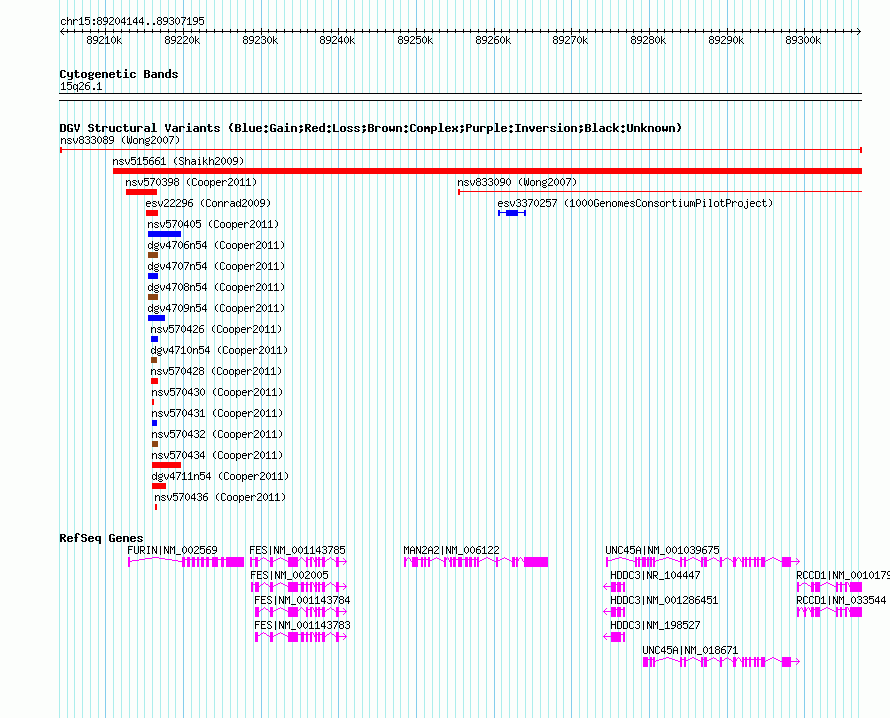Select the dgv4708n54 (Cooper2011) label

click(216, 287)
